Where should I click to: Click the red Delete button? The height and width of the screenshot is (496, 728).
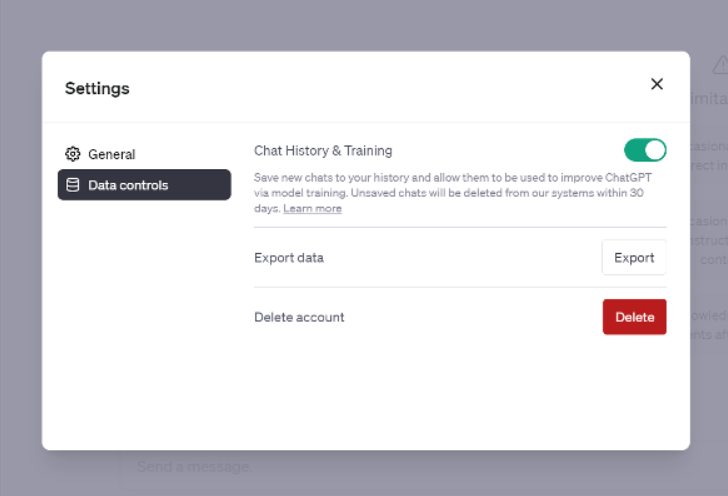click(x=634, y=317)
